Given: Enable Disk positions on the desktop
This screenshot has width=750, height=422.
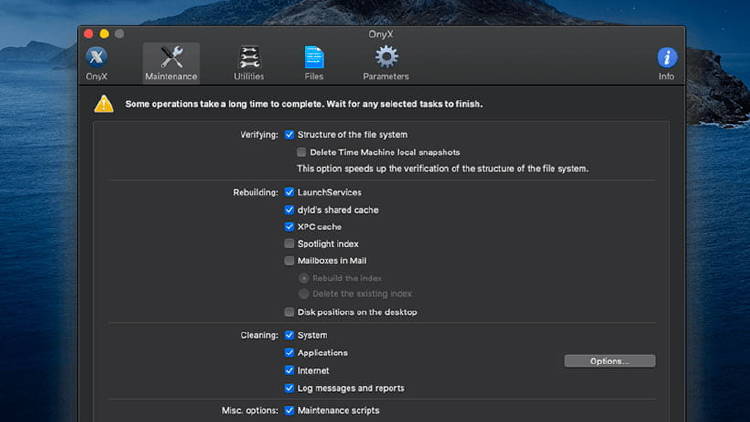Looking at the screenshot, I should [x=289, y=312].
